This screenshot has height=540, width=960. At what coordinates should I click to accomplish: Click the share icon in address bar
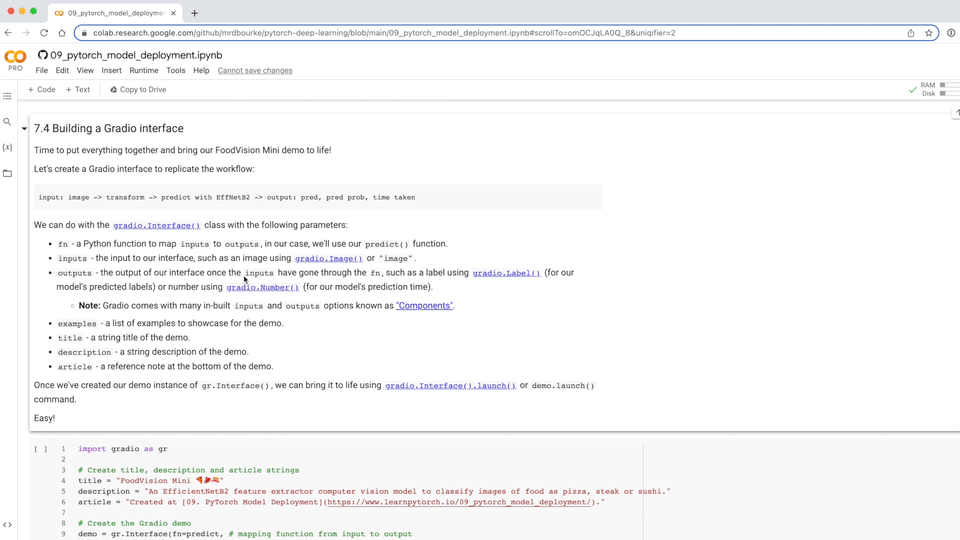[910, 33]
